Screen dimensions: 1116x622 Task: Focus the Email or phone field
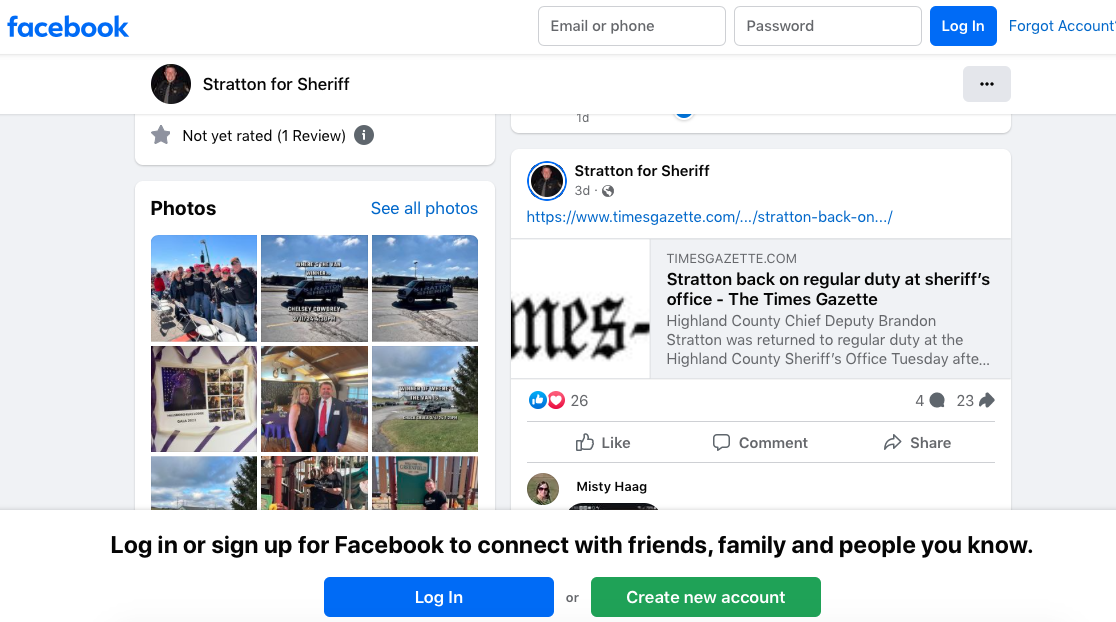pos(632,26)
